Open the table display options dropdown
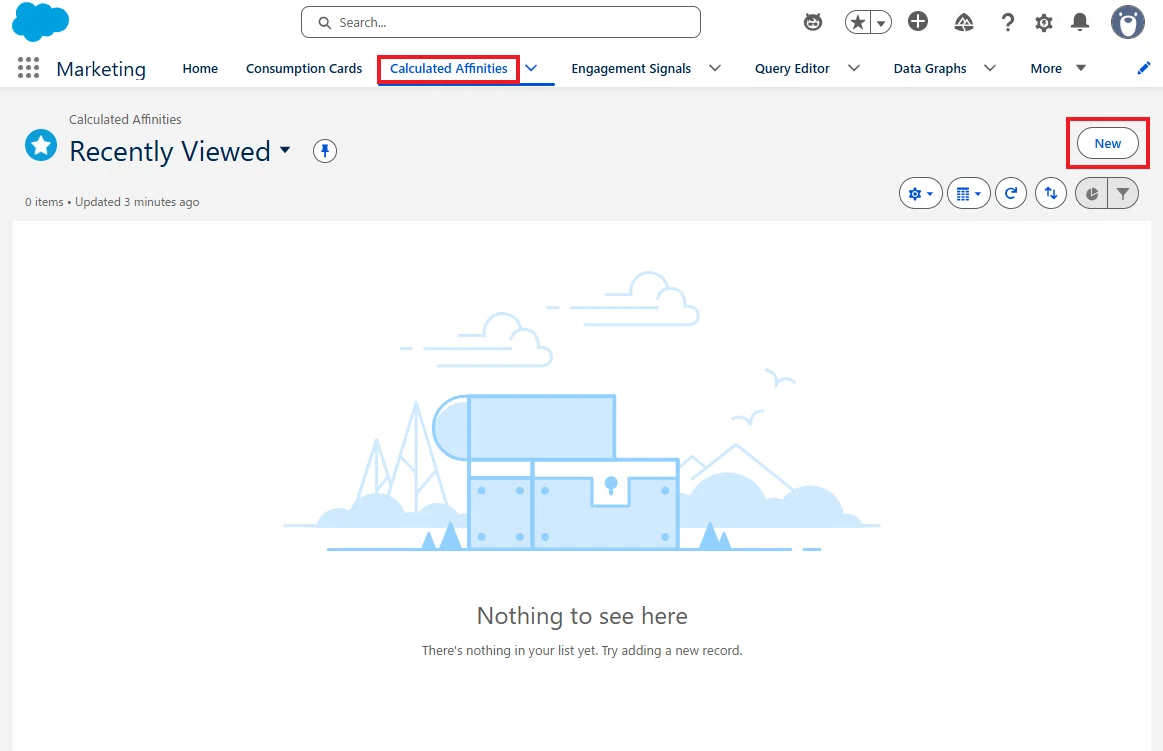Screen dimensions: 1163x751 point(969,193)
